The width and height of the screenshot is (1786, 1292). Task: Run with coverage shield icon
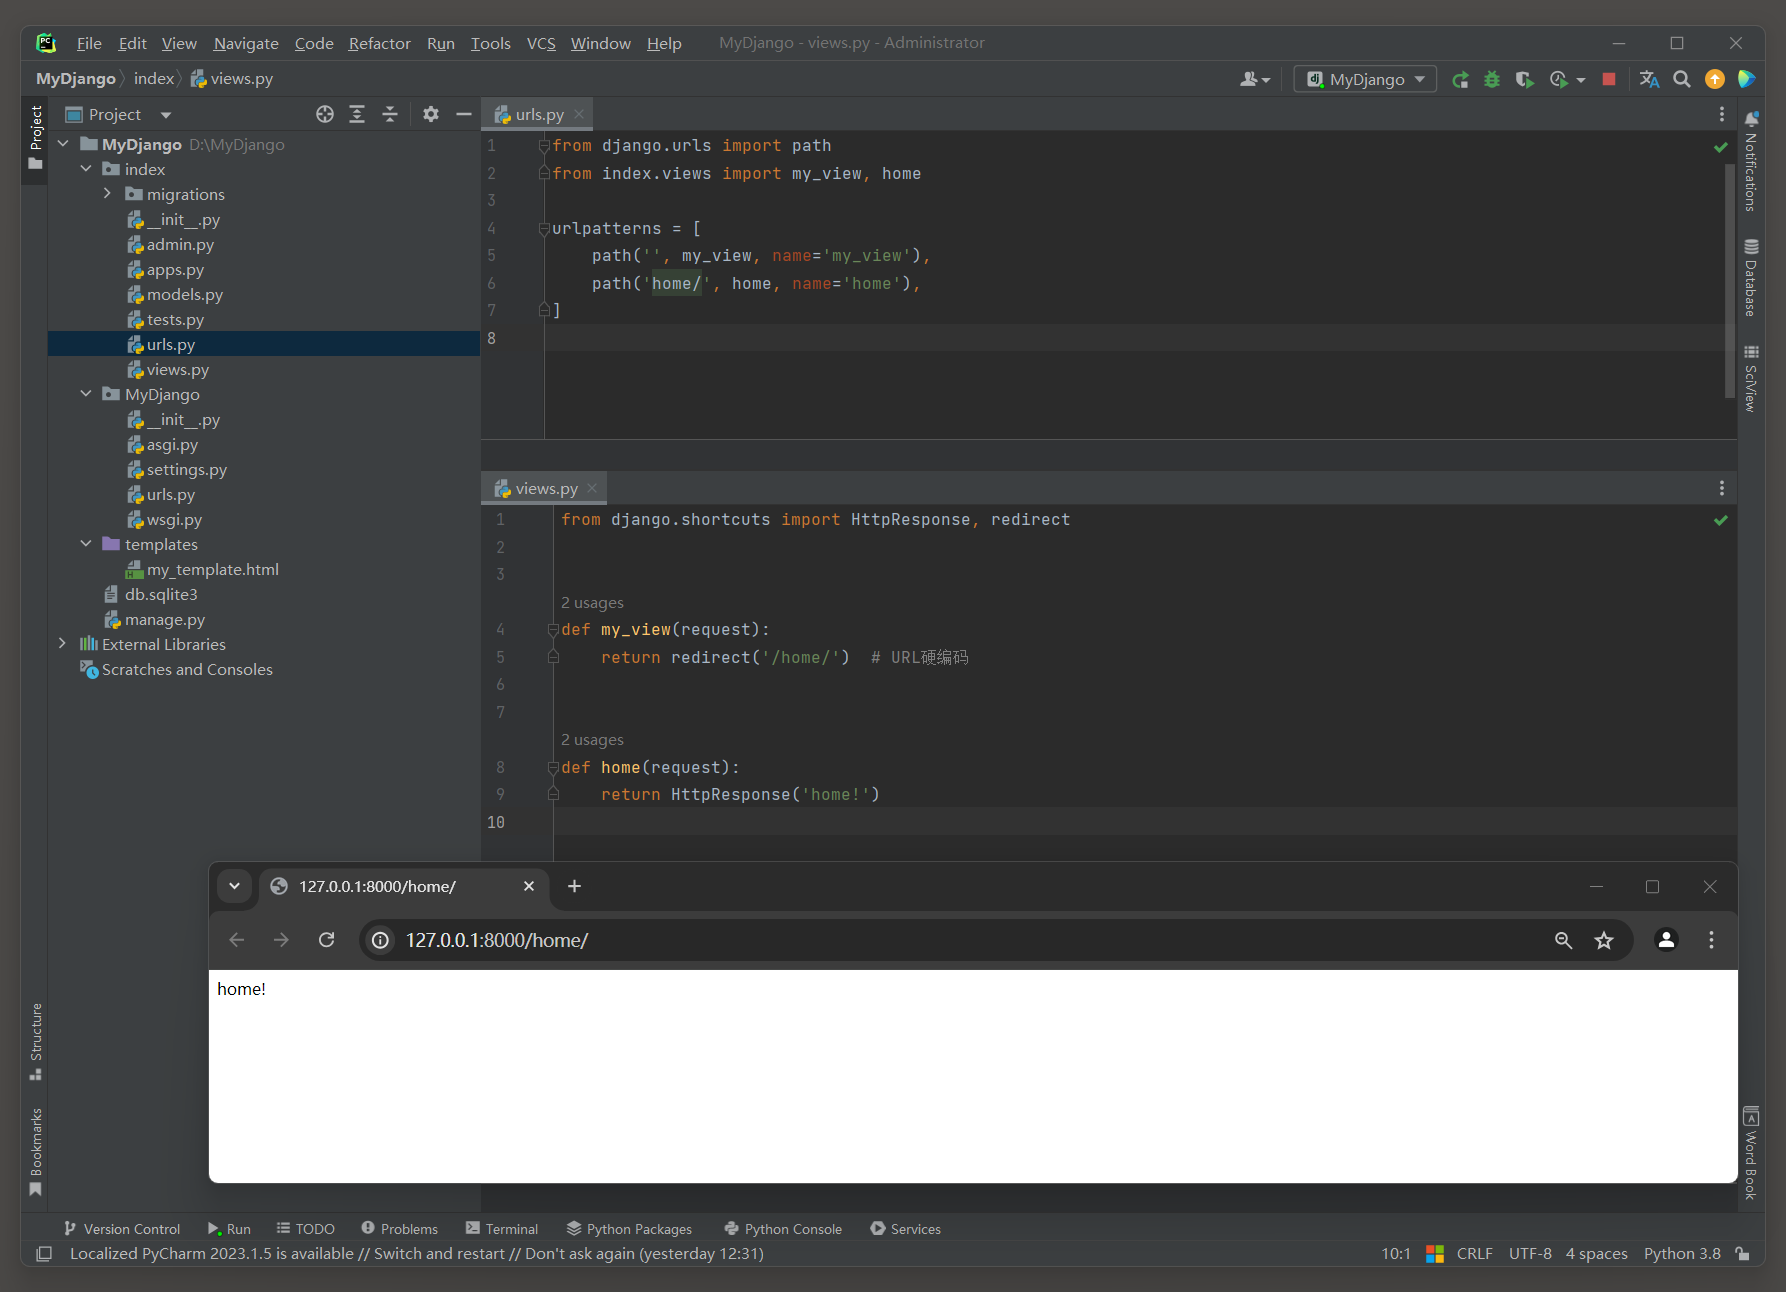[x=1524, y=79]
